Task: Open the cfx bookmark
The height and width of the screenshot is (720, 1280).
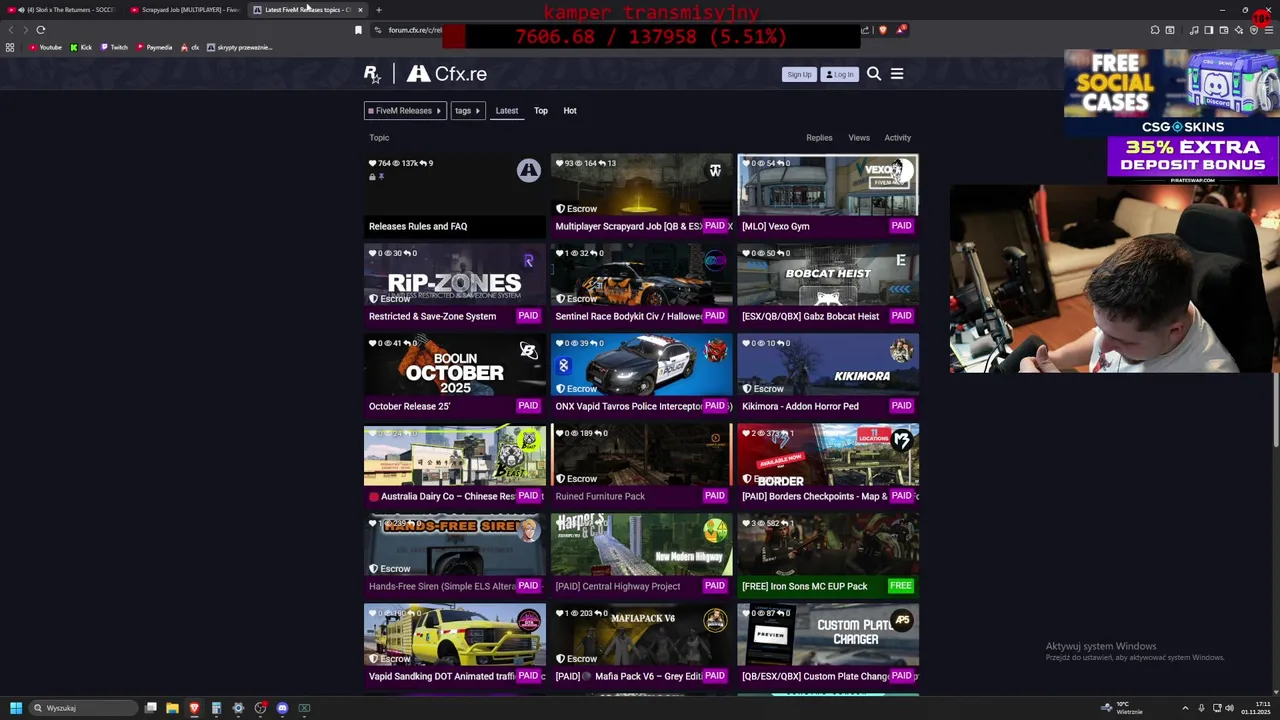Action: tap(190, 47)
